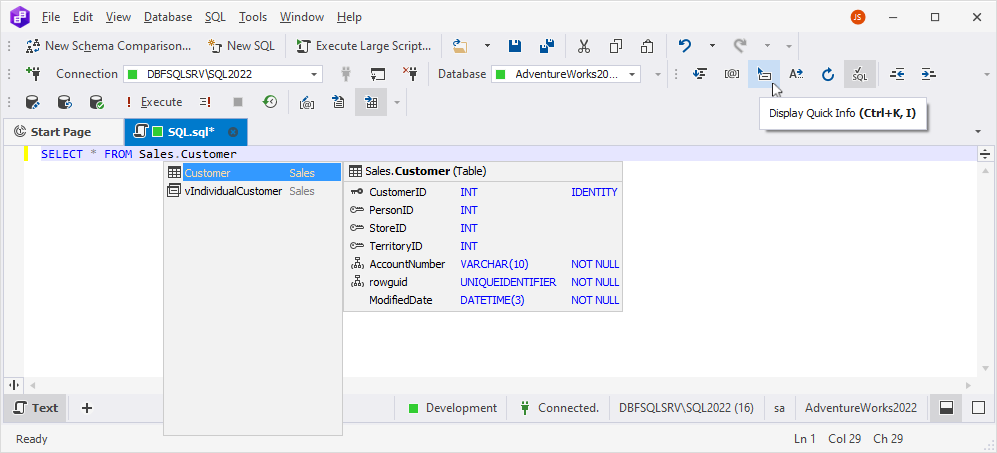Open the Connection combo box DBFSQLSRV\SQL2022
Screen dimensions: 997x453
223,74
